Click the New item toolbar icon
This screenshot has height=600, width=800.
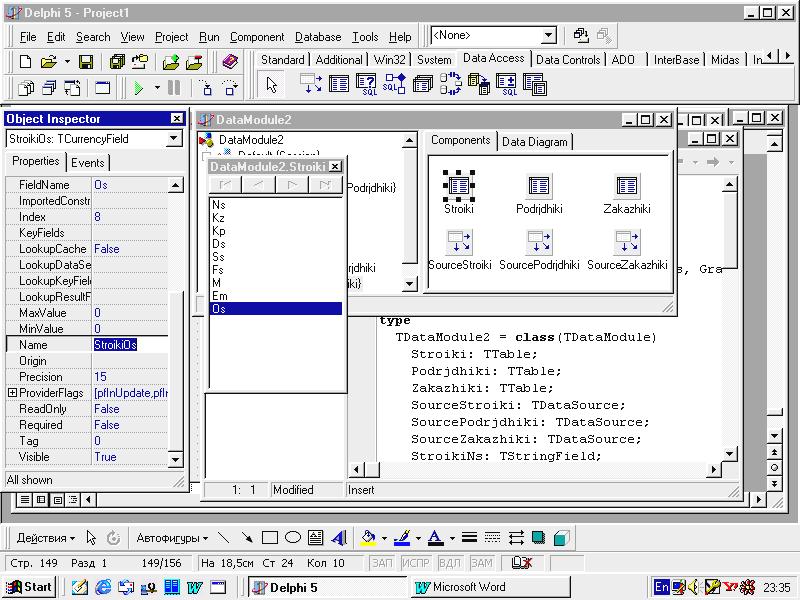[x=25, y=62]
